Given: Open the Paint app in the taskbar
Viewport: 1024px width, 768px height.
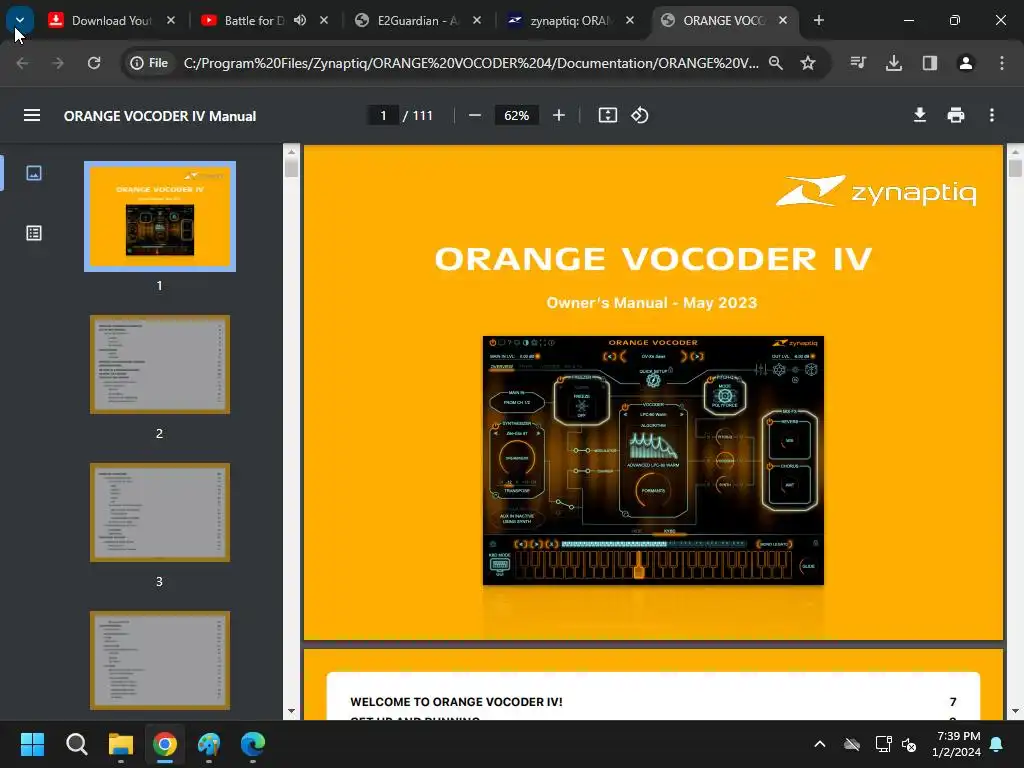Looking at the screenshot, I should [209, 744].
